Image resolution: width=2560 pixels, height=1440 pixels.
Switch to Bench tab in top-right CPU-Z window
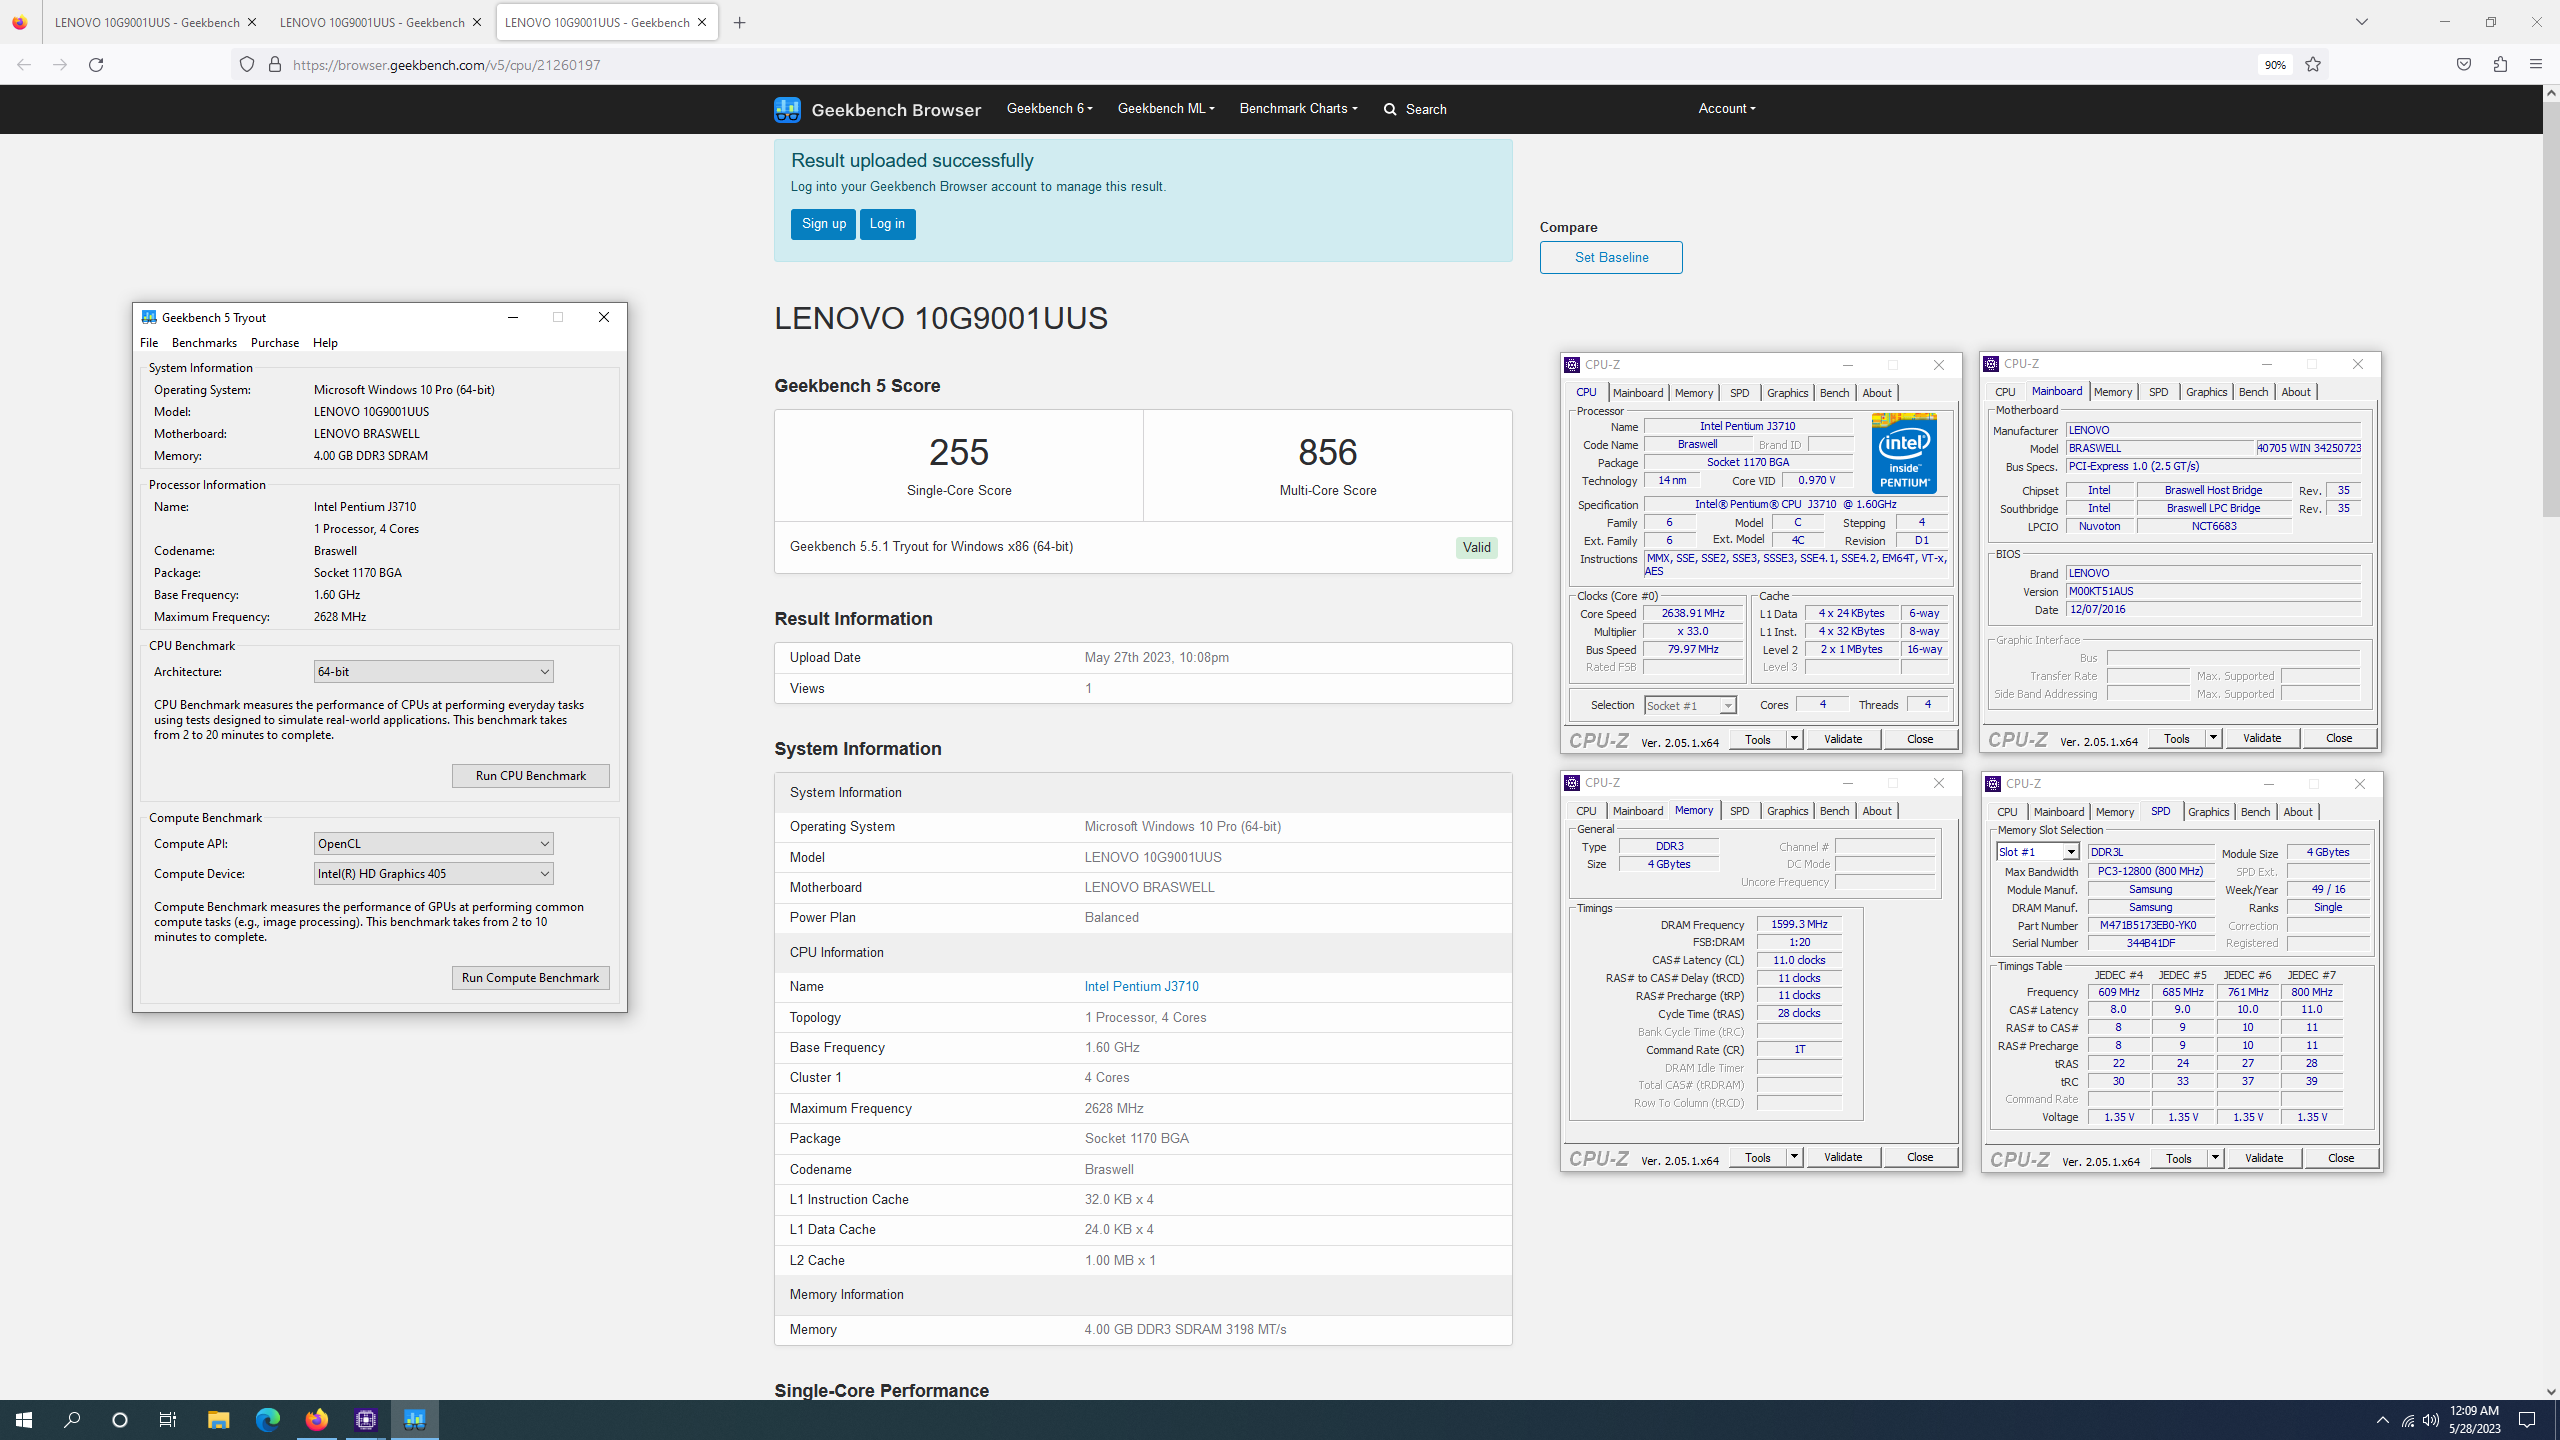(2253, 392)
